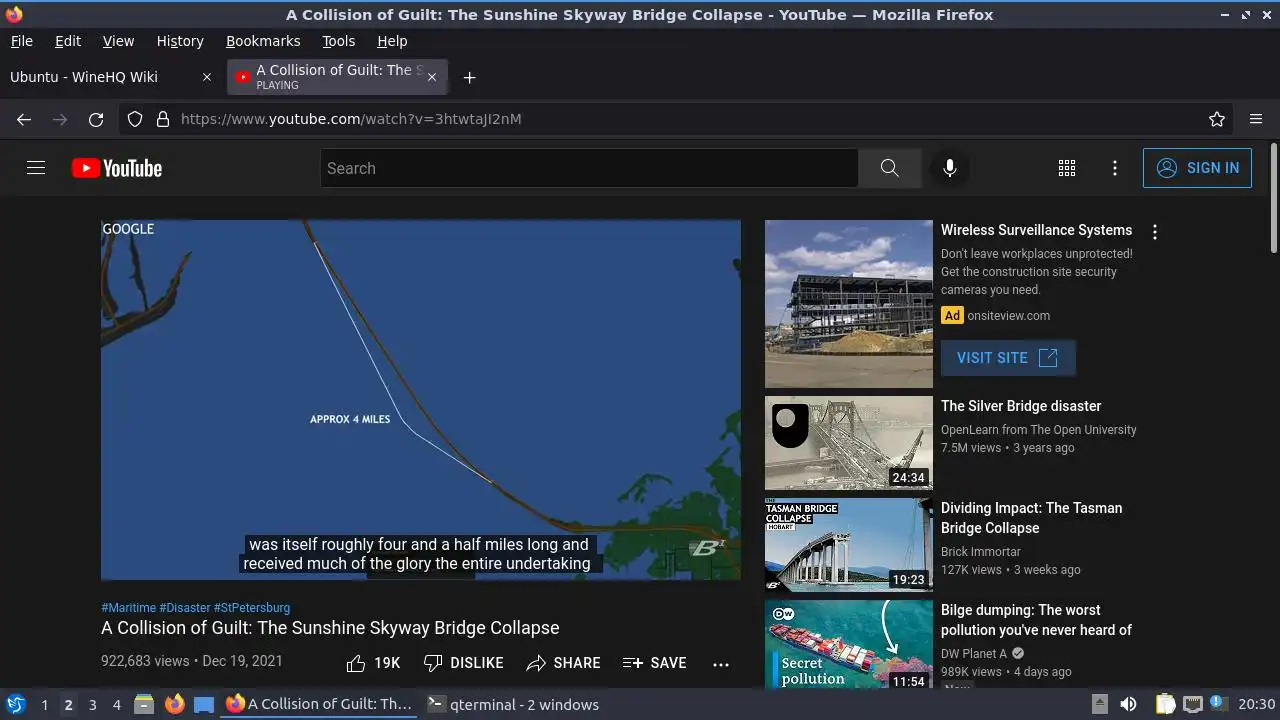Click the 20:30 panel clock

(1257, 704)
